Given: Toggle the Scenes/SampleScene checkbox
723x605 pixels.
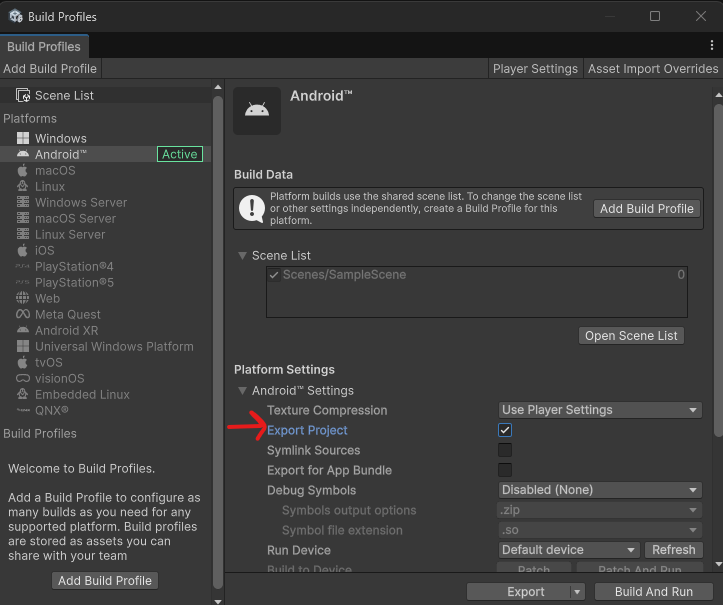Looking at the screenshot, I should [274, 275].
